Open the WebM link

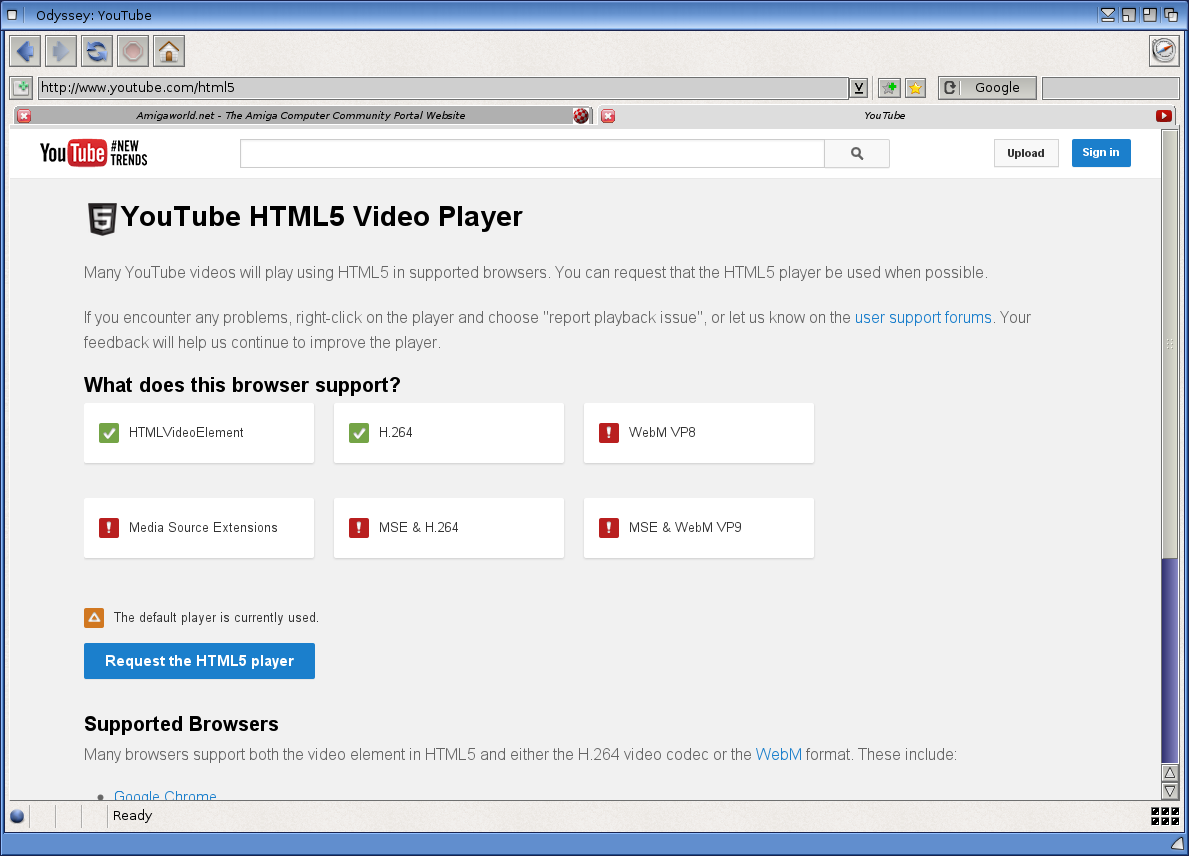[779, 754]
